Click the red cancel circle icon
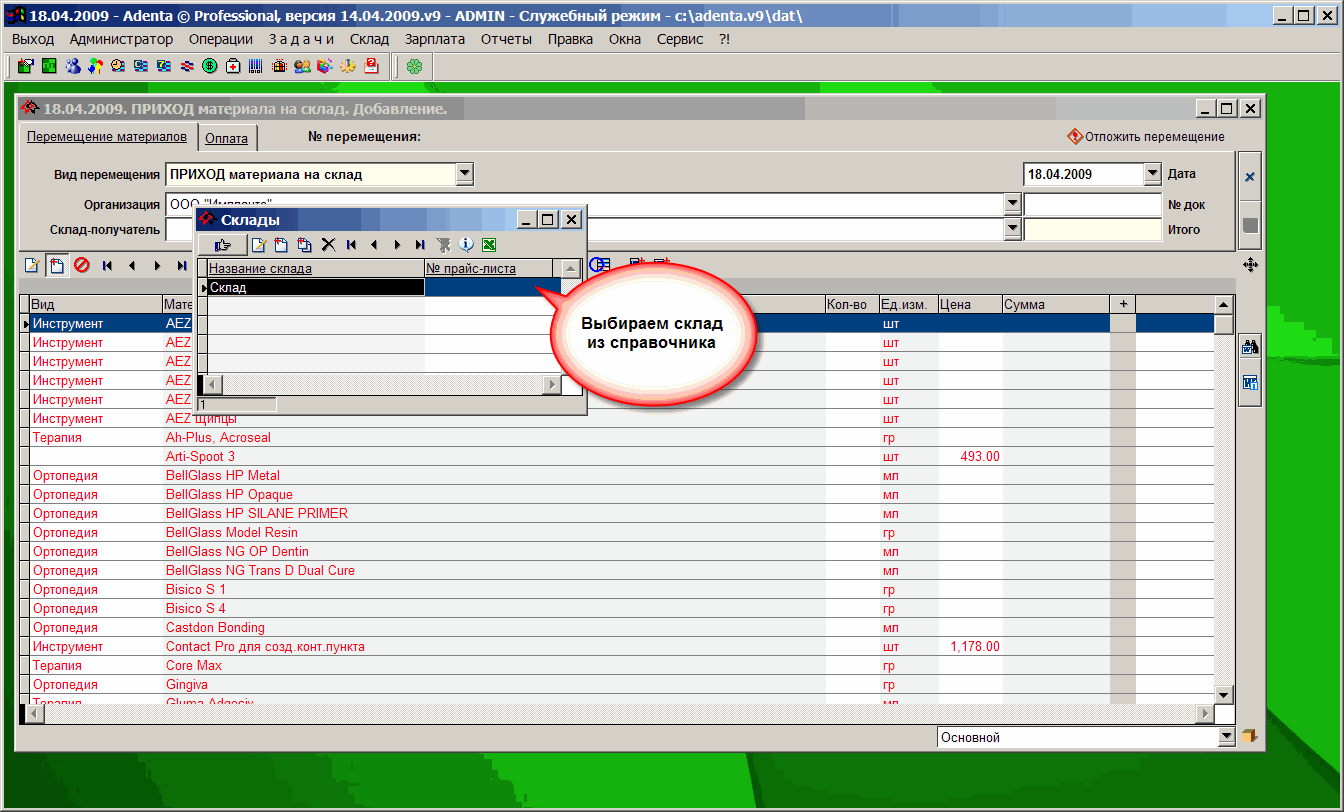The width and height of the screenshot is (1344, 812). [x=82, y=265]
